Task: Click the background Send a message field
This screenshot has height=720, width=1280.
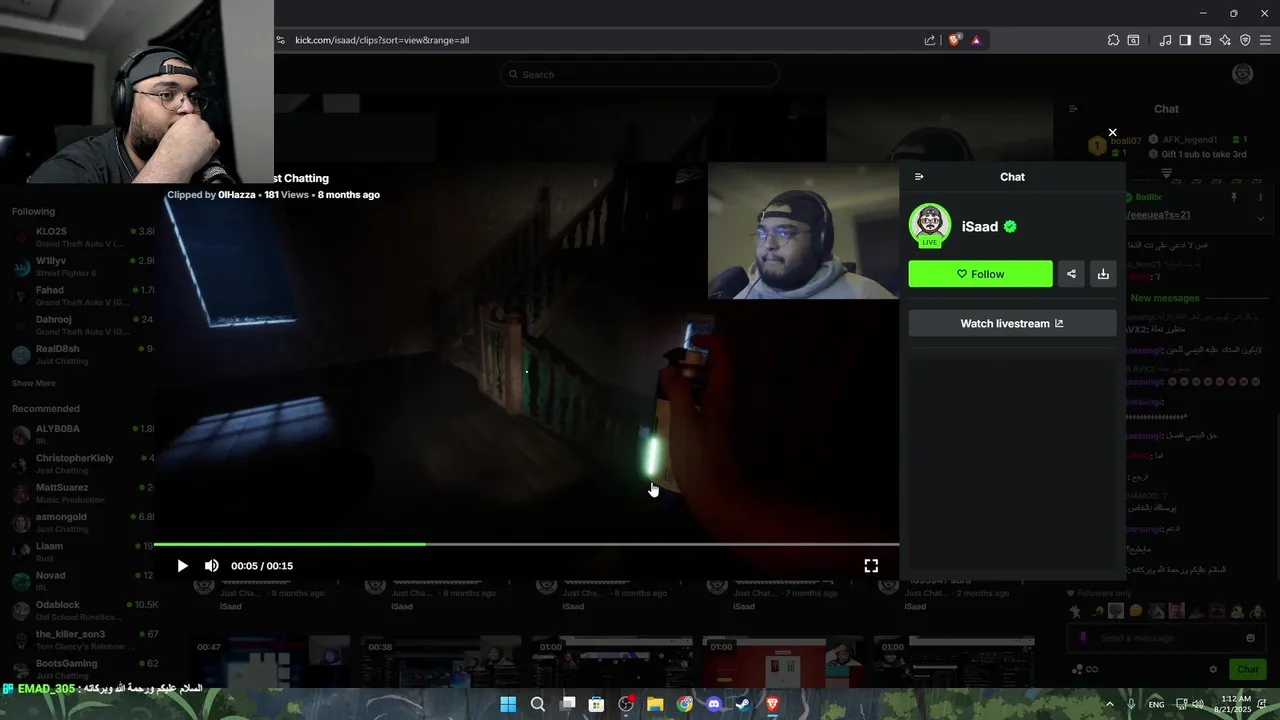Action: pos(1165,638)
